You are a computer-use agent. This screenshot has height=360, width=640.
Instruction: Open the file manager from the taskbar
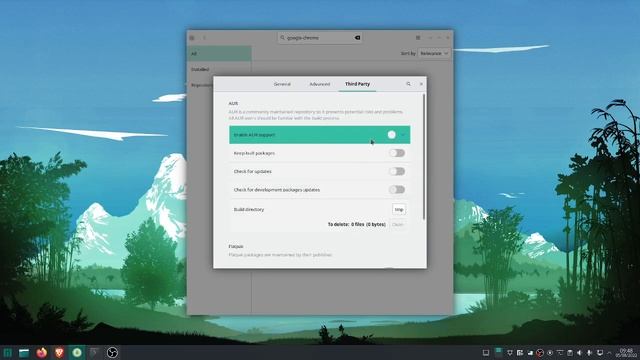click(24, 353)
